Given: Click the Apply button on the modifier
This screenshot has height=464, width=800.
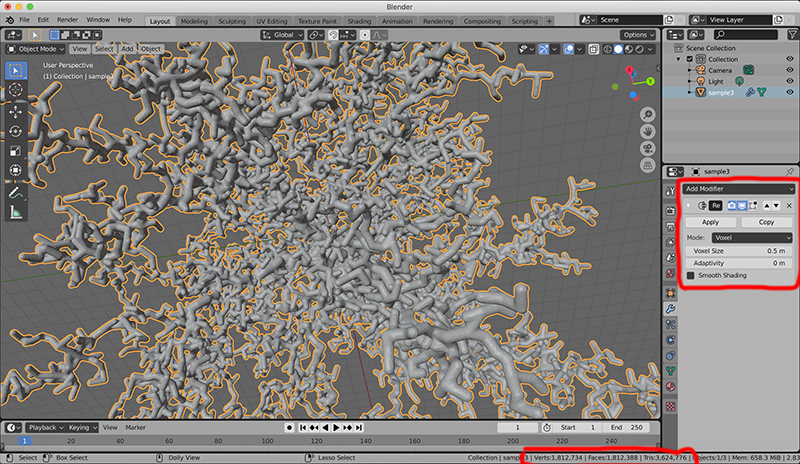Looking at the screenshot, I should tap(711, 222).
